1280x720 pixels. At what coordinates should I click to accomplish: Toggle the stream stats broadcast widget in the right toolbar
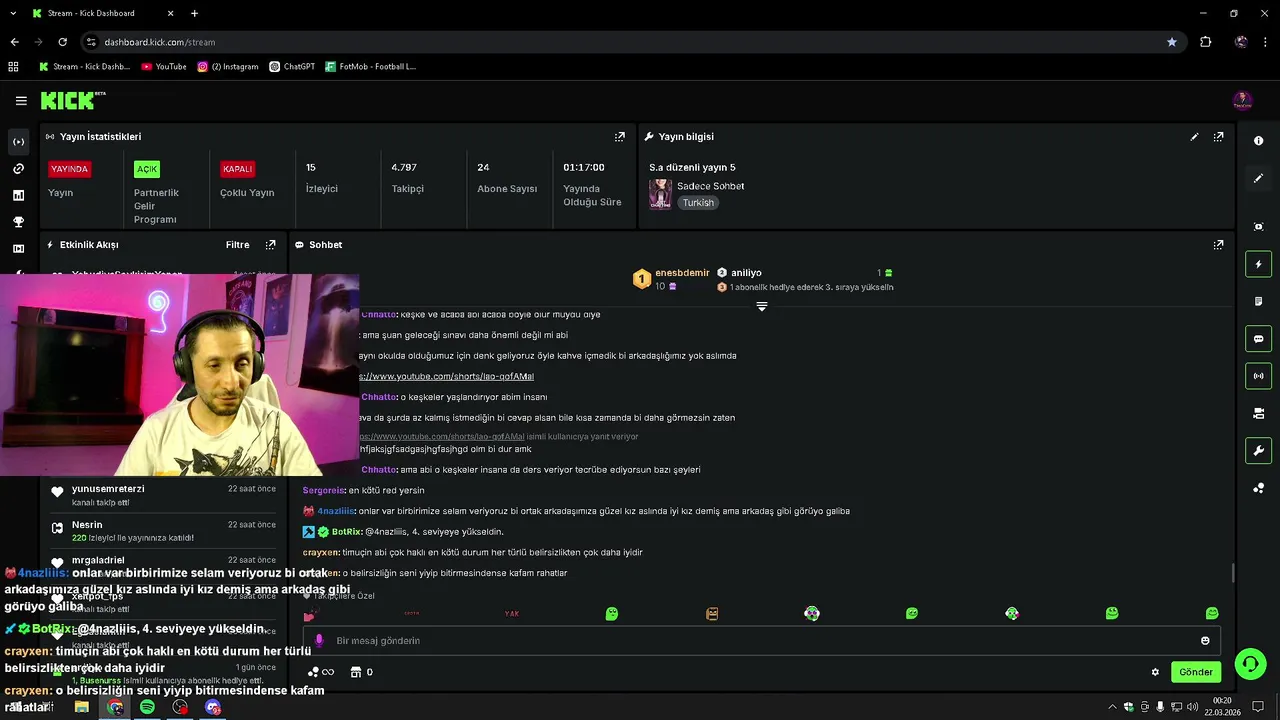pyautogui.click(x=1259, y=376)
